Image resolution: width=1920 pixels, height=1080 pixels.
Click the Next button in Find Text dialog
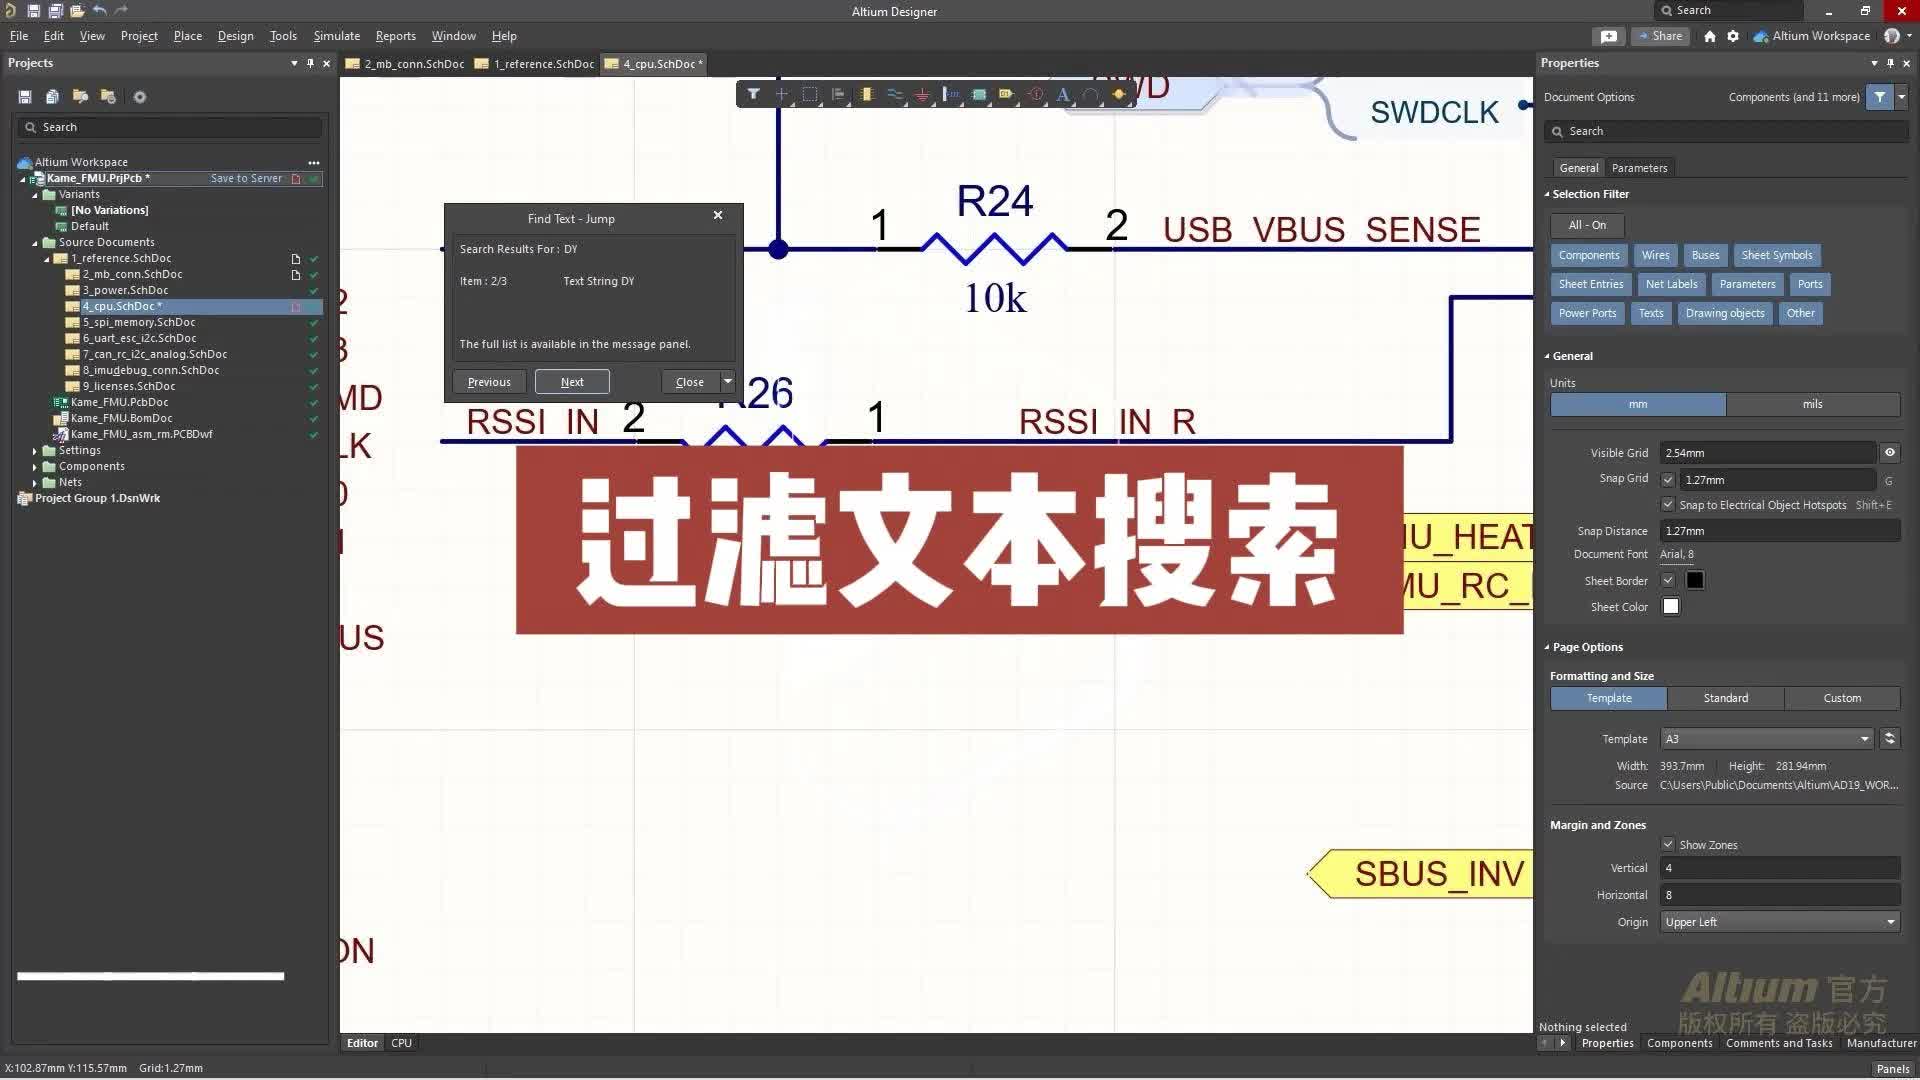point(570,381)
